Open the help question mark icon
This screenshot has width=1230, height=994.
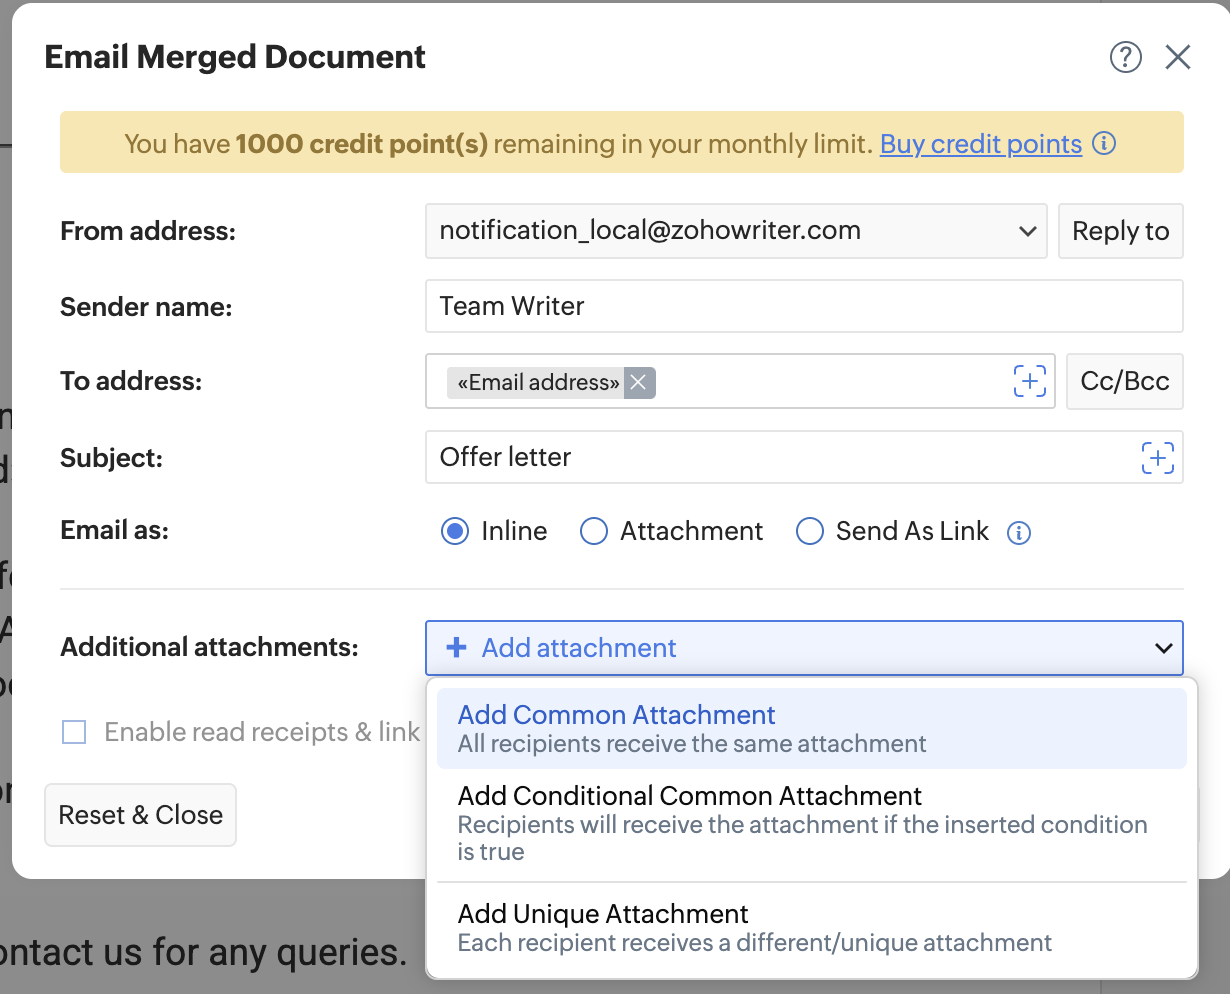click(1125, 57)
